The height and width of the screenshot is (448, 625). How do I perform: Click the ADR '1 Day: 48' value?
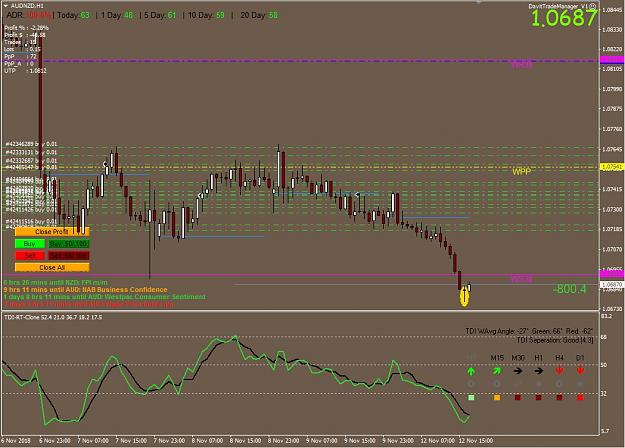point(117,15)
